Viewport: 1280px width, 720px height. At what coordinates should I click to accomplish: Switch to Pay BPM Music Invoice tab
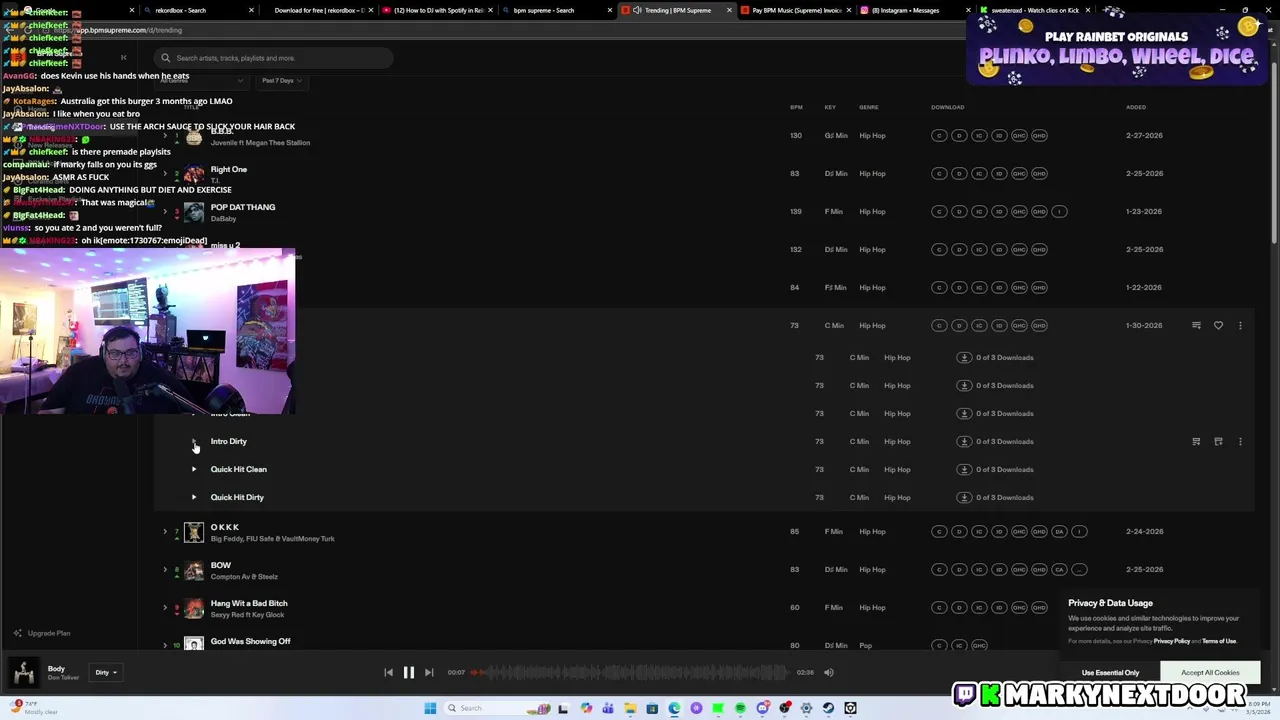(797, 10)
